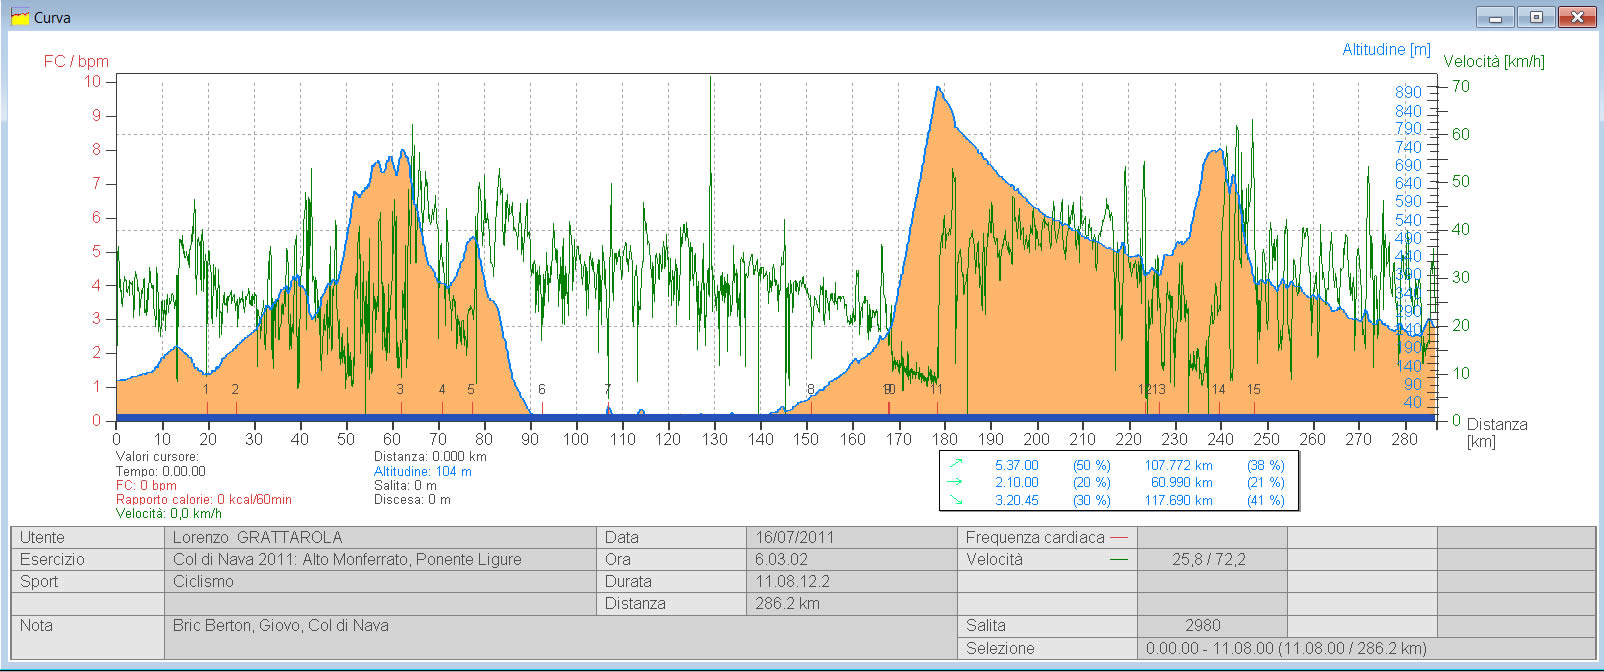Select lap marker 7 on the chart
The width and height of the screenshot is (1604, 672).
pyautogui.click(x=607, y=390)
